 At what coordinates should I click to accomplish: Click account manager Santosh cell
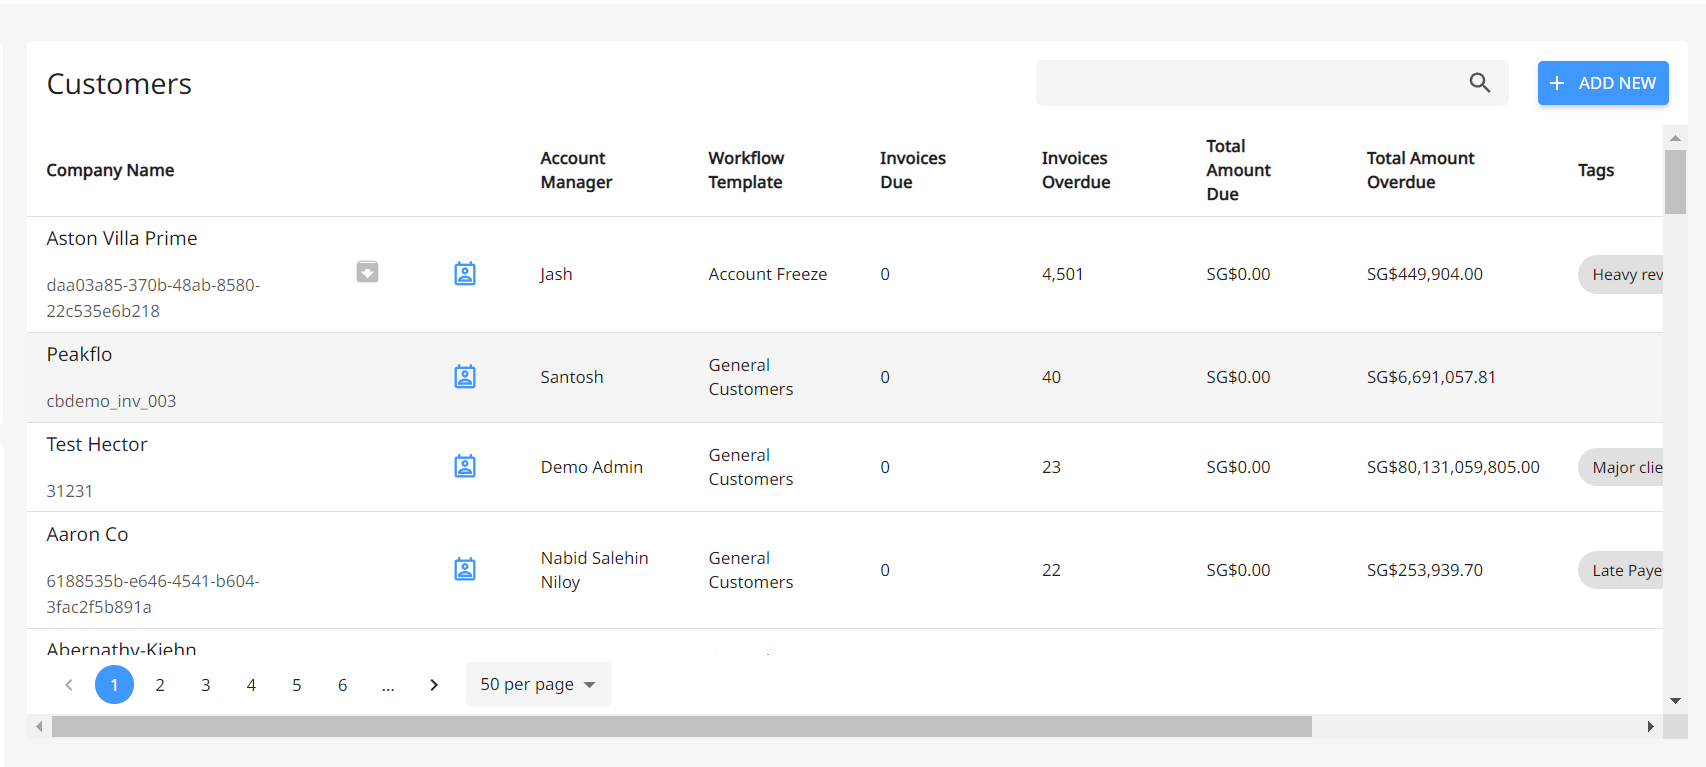point(572,377)
